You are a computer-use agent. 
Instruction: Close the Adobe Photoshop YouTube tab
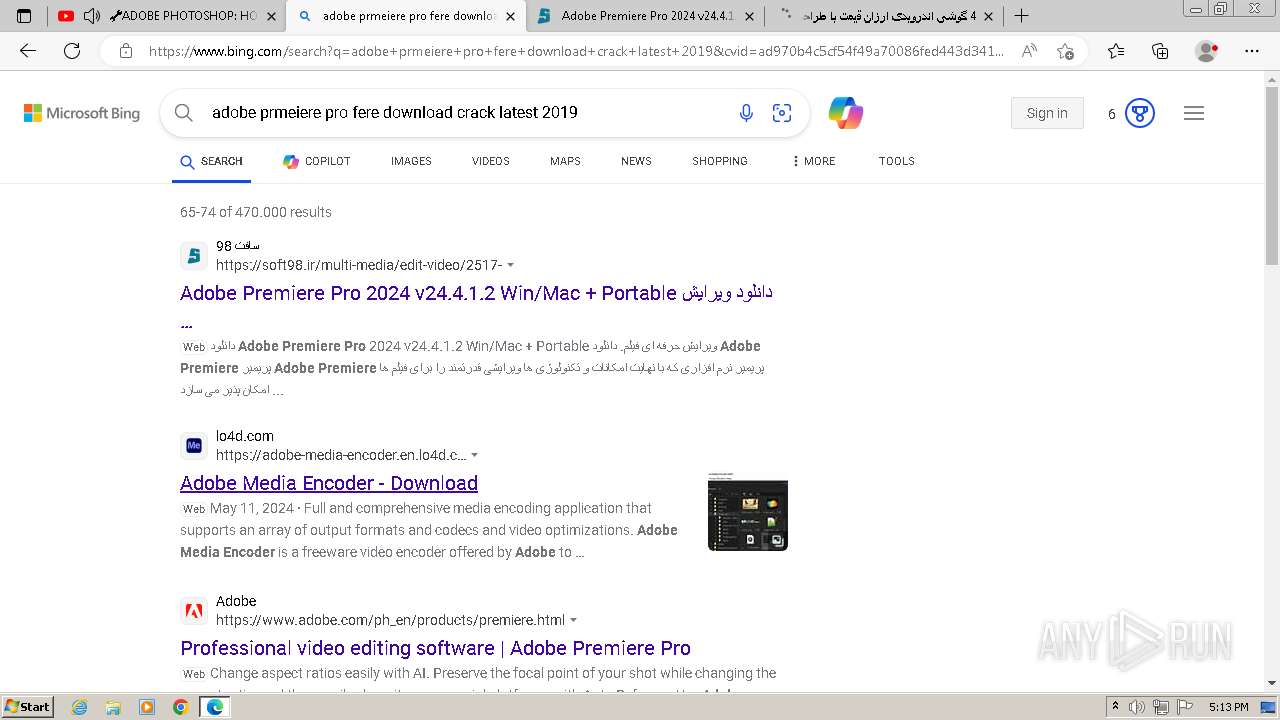click(x=272, y=16)
